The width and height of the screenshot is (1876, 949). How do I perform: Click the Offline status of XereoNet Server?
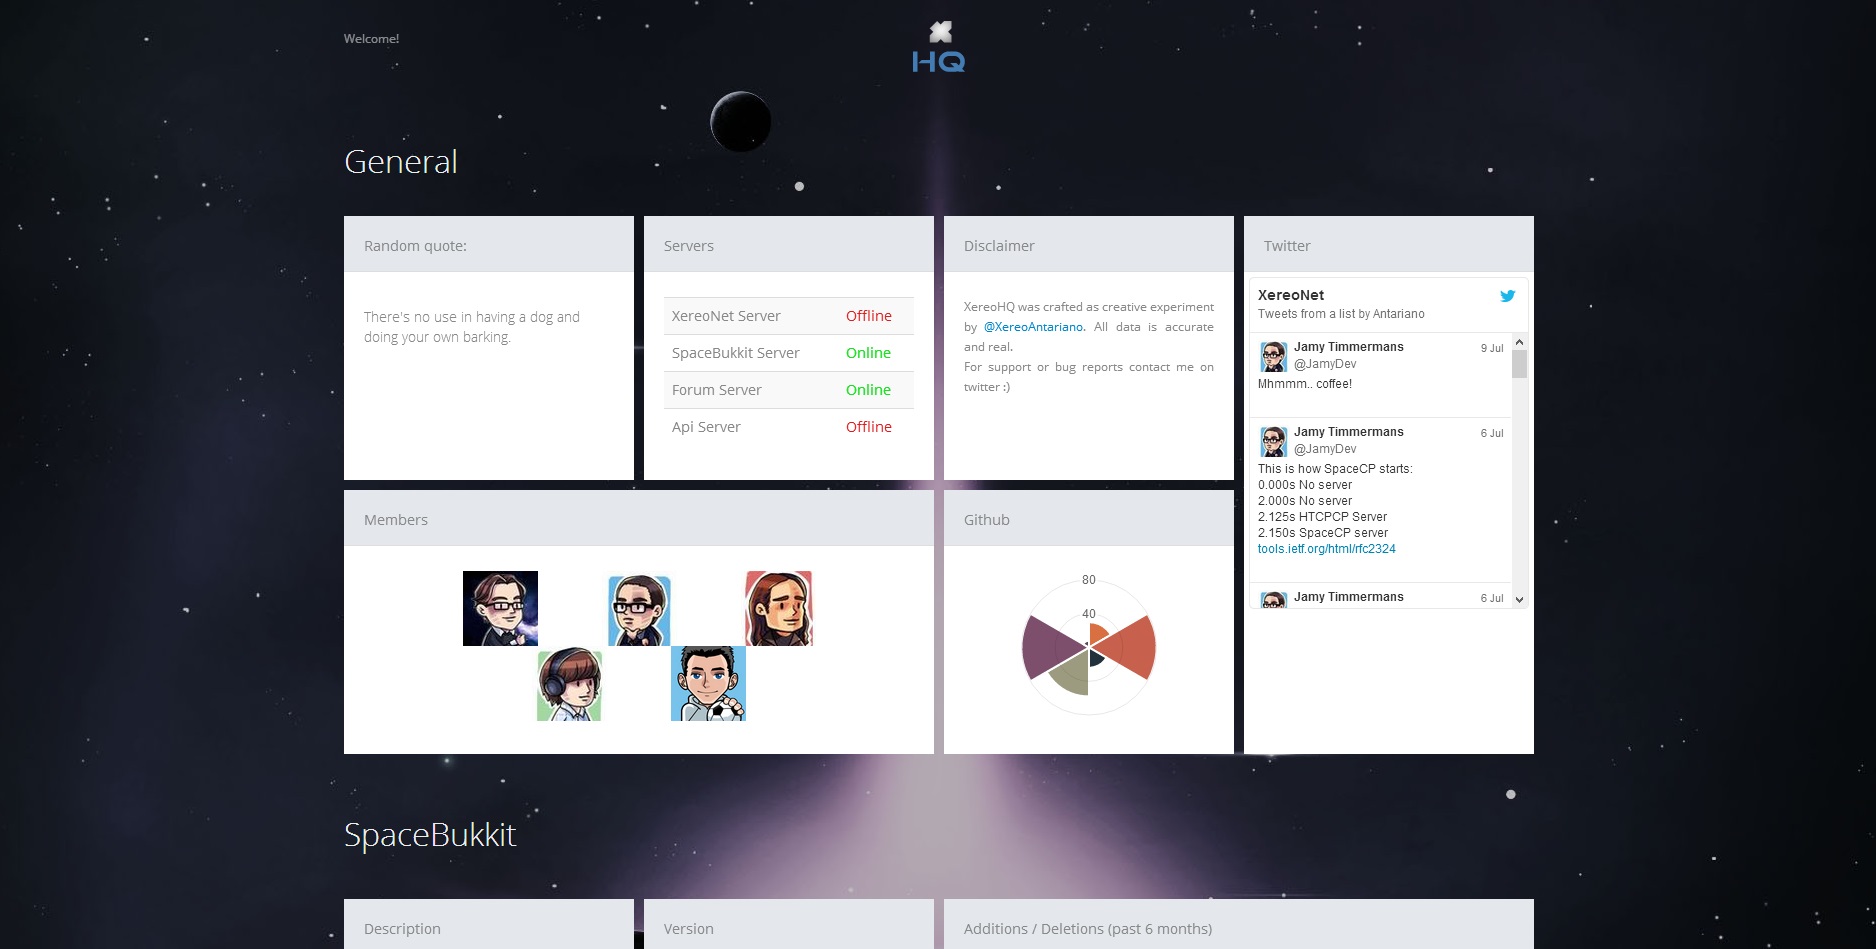(868, 316)
